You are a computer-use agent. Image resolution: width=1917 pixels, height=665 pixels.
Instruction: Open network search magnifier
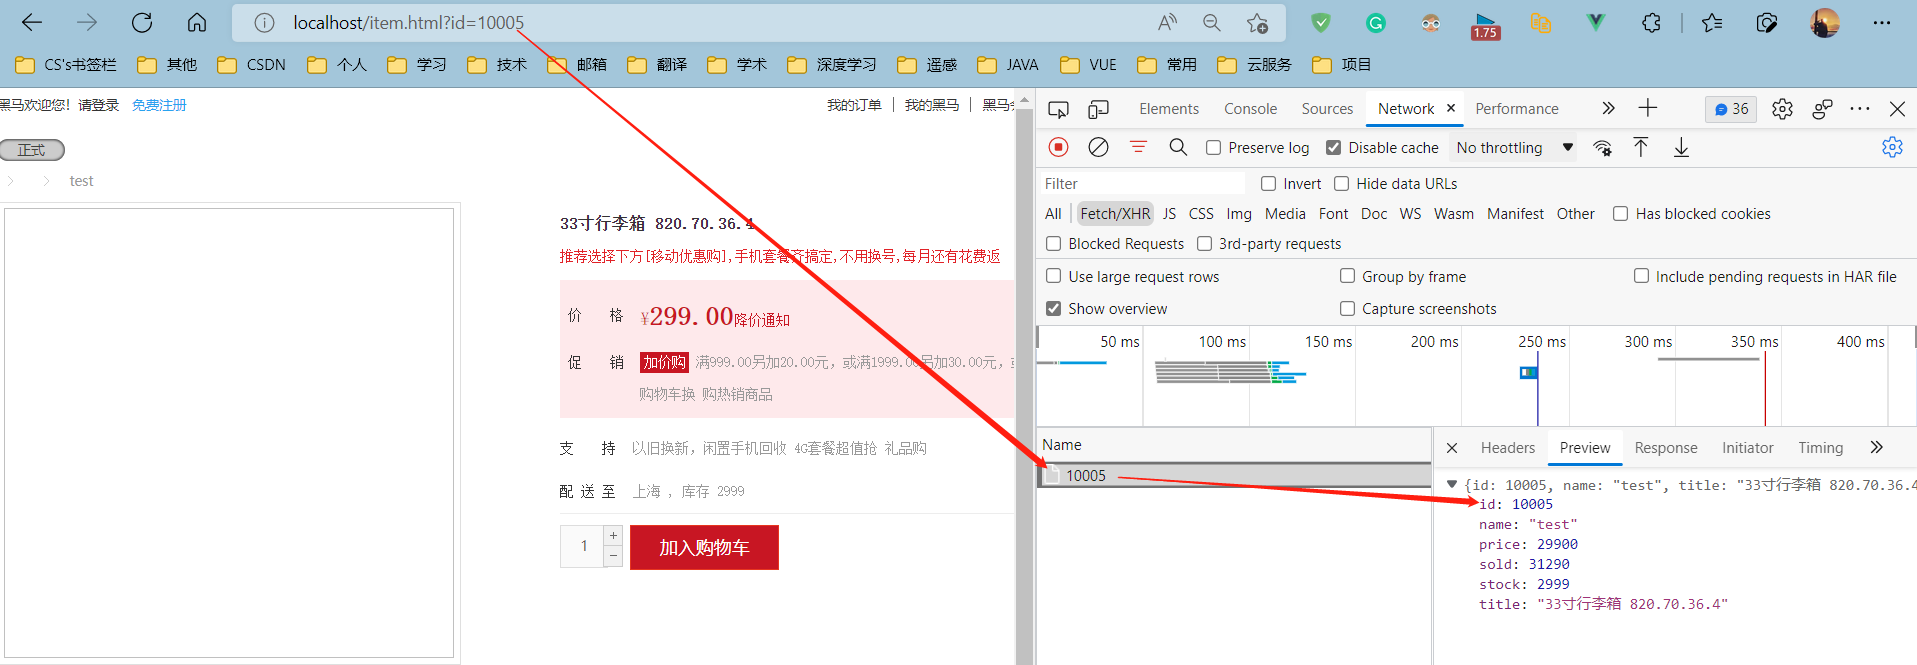pyautogui.click(x=1178, y=147)
